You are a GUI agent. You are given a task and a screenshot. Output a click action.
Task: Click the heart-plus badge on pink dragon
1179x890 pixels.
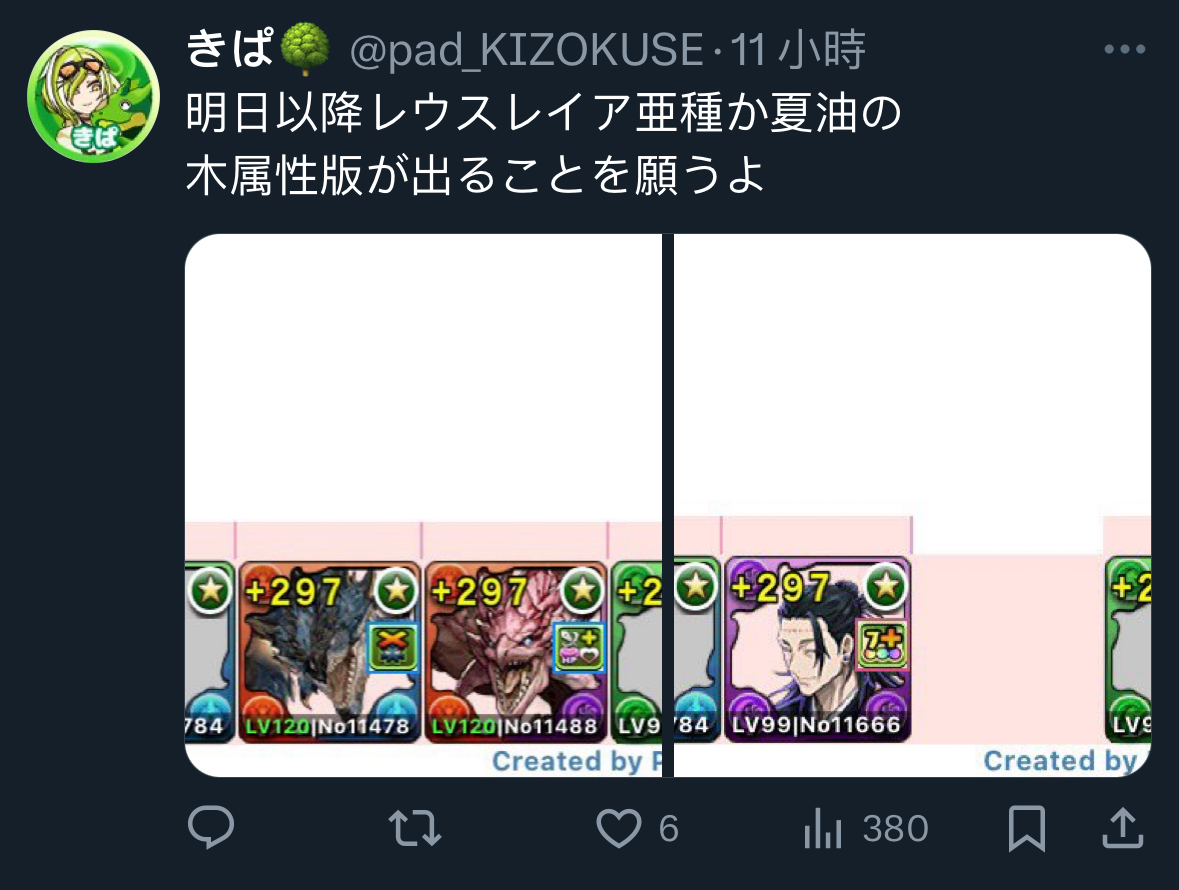pyautogui.click(x=578, y=647)
